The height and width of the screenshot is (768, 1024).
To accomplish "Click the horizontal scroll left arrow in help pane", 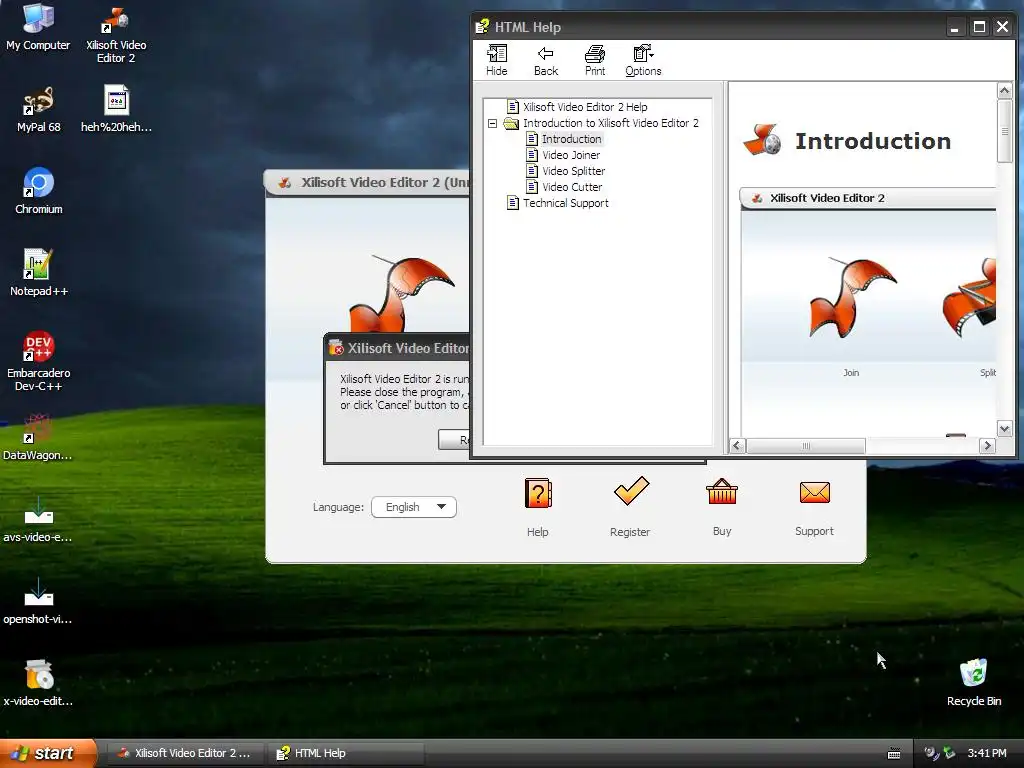I will [737, 445].
